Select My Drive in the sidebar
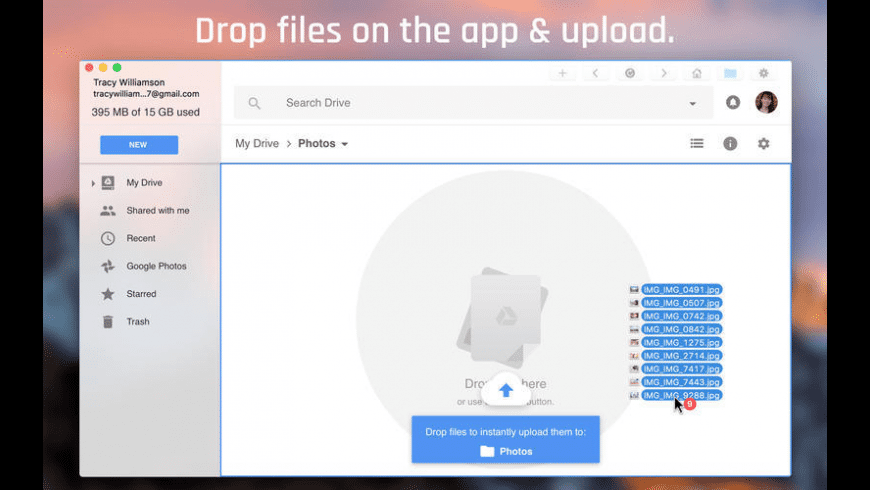The height and width of the screenshot is (490, 870). 144,183
